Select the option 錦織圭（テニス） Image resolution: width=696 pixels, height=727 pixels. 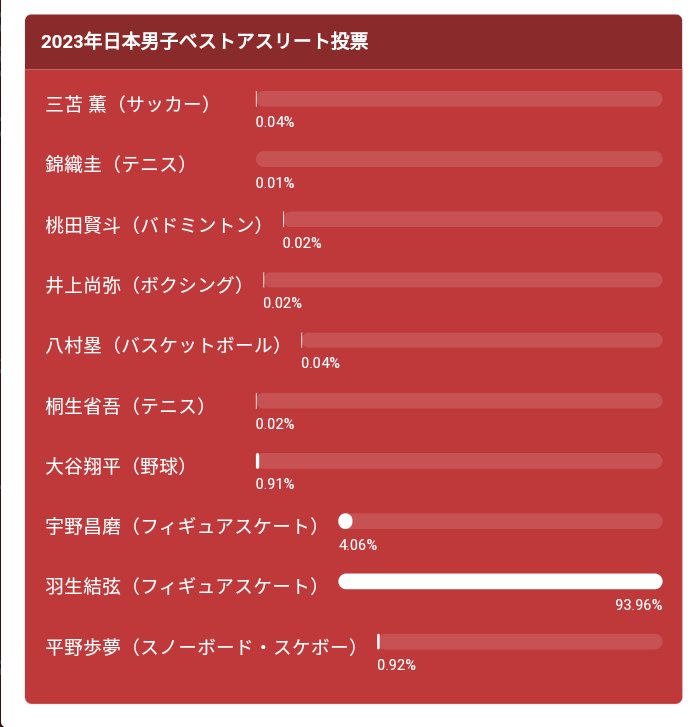coord(115,164)
